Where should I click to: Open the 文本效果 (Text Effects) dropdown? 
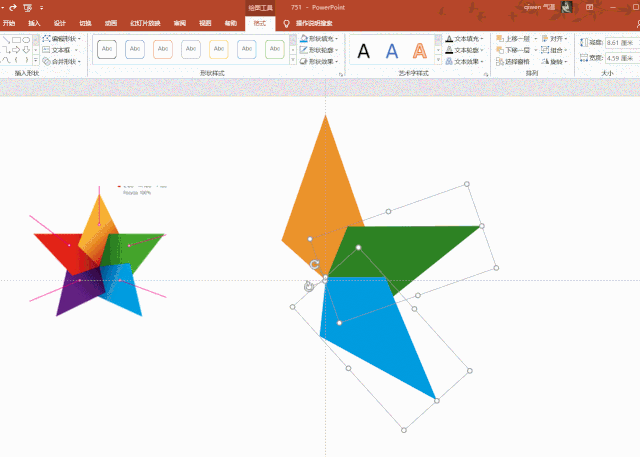[x=464, y=62]
